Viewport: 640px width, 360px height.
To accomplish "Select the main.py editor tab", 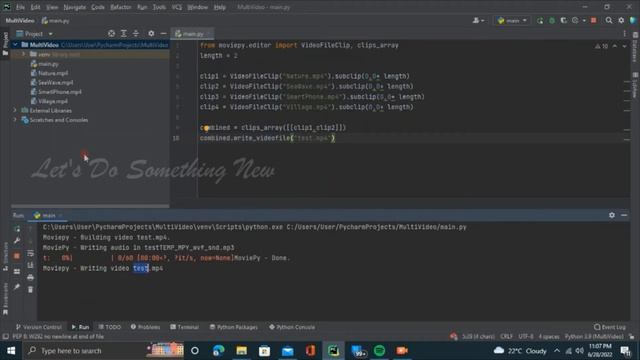I will point(192,34).
